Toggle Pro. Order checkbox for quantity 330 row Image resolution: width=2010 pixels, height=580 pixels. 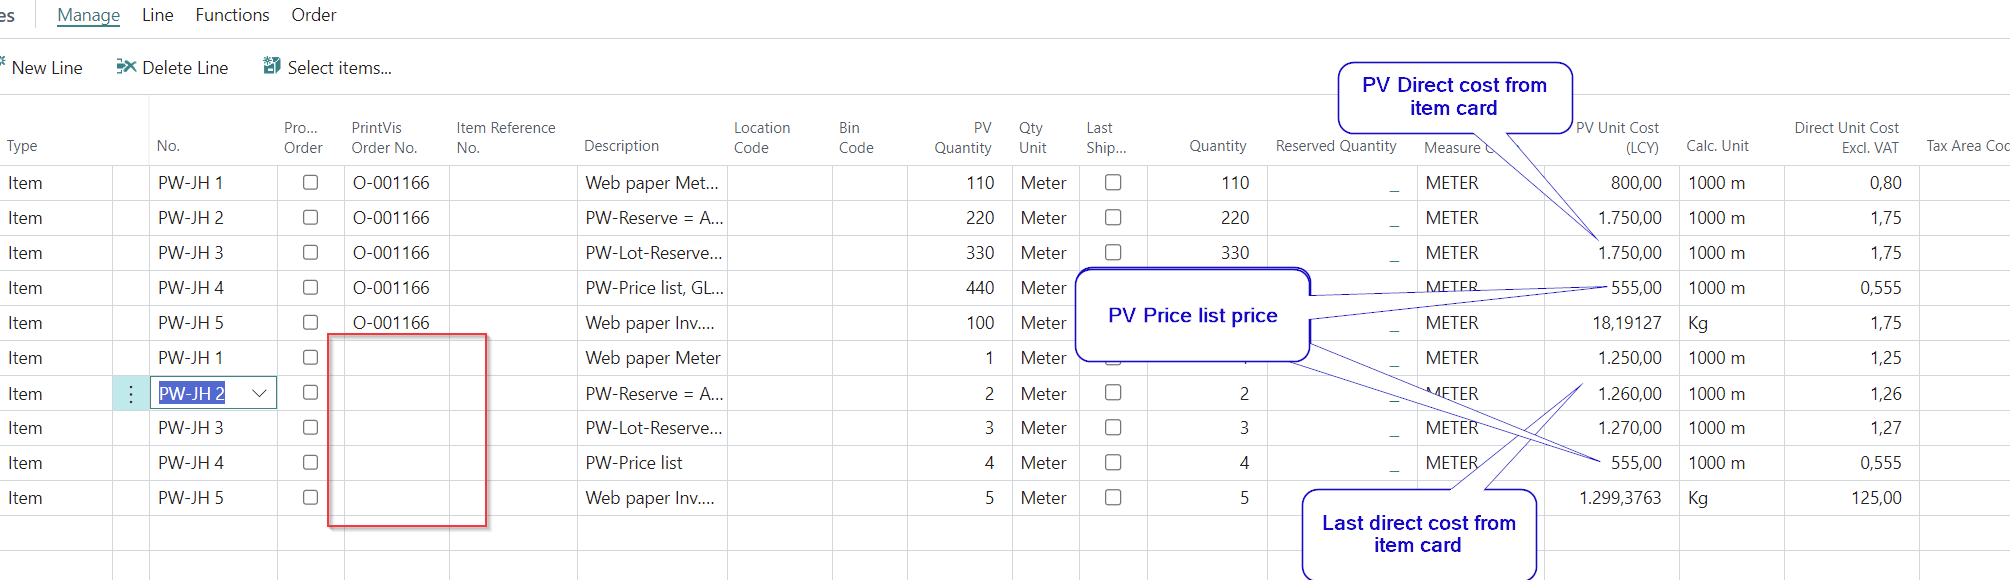(310, 253)
